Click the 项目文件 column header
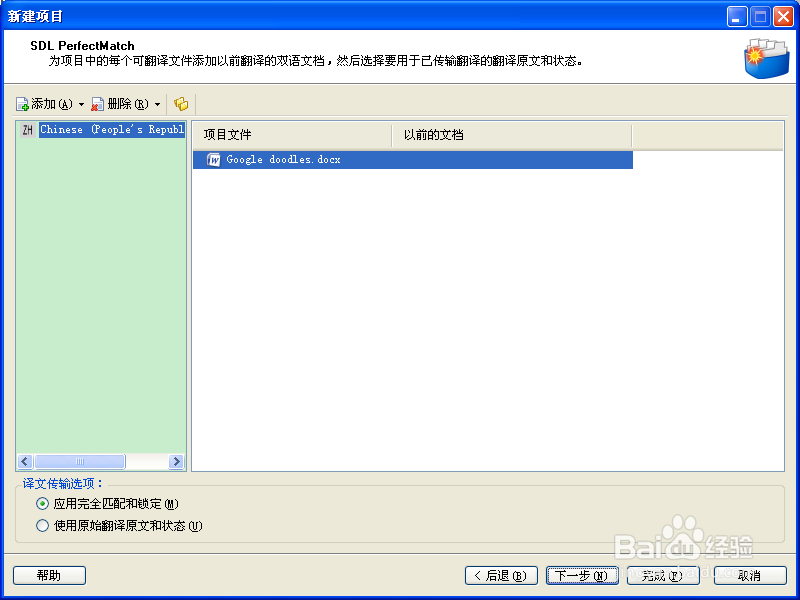 pos(292,135)
